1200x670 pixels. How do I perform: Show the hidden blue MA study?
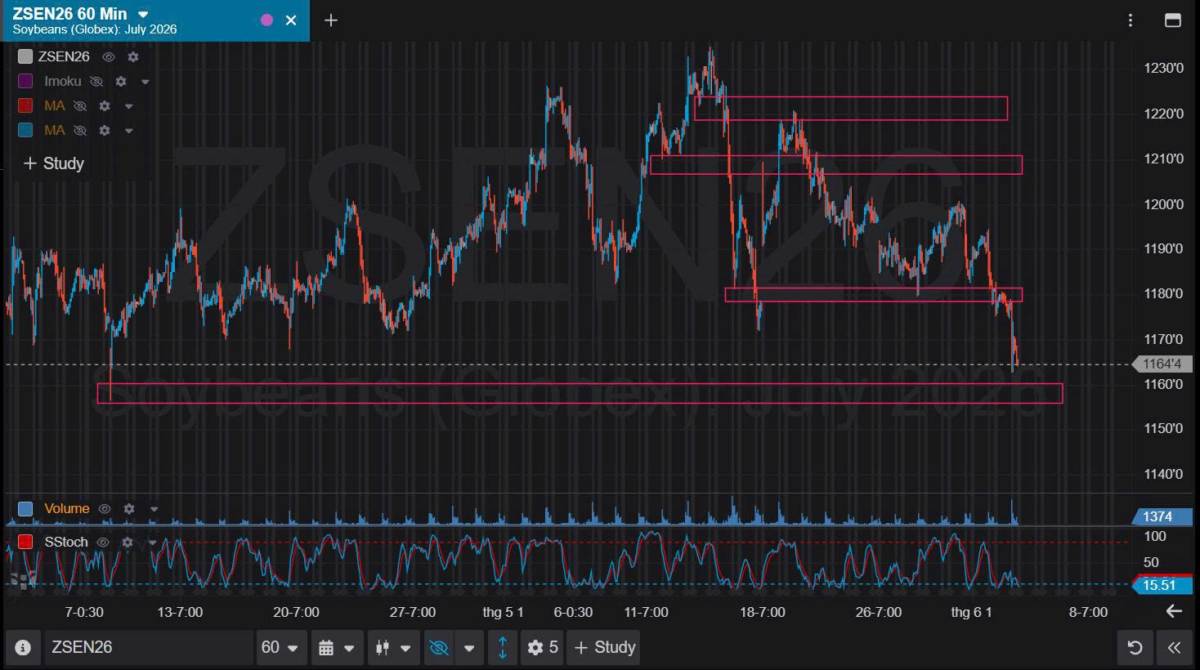(x=80, y=130)
